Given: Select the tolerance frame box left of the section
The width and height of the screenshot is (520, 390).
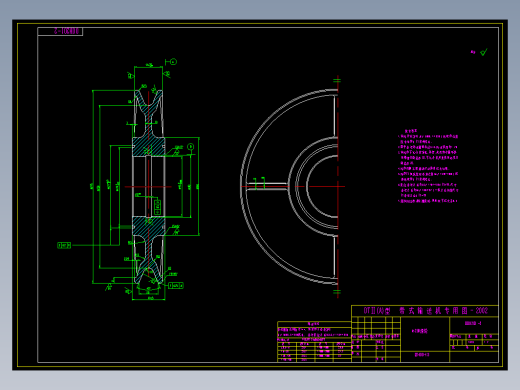Looking at the screenshot, I should pyautogui.click(x=64, y=245).
